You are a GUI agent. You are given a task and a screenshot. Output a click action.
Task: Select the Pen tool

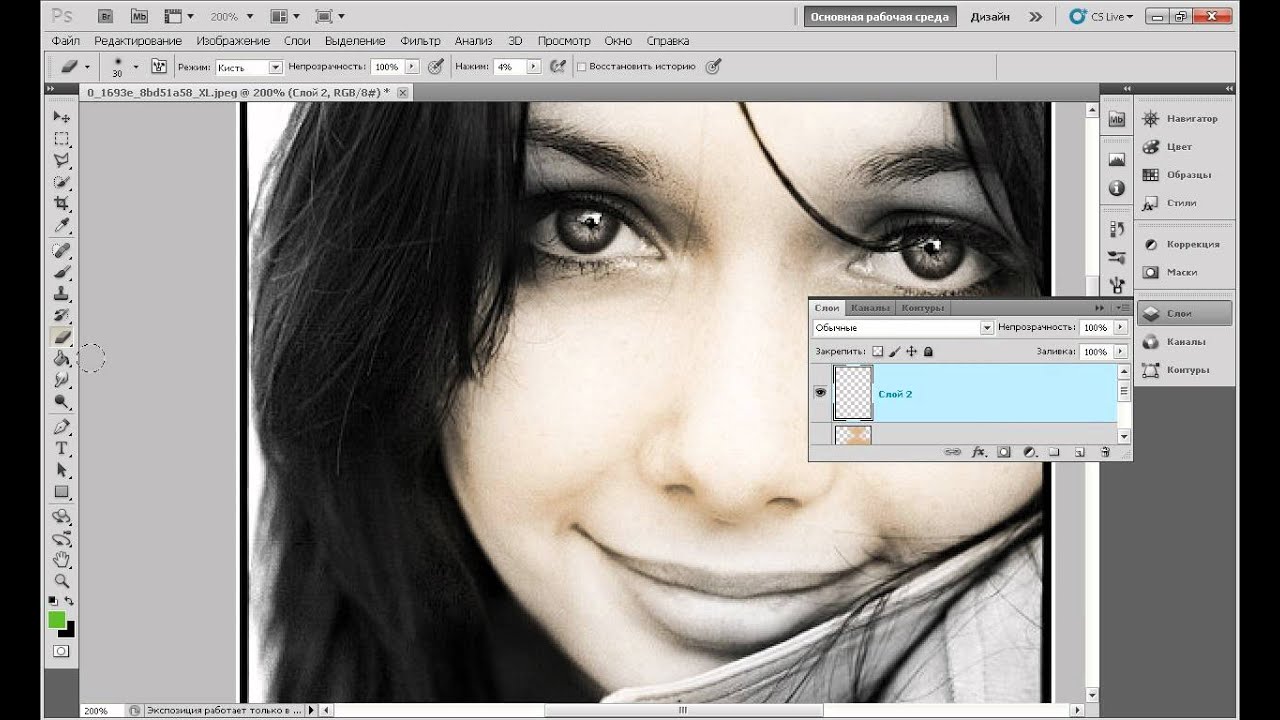point(62,427)
